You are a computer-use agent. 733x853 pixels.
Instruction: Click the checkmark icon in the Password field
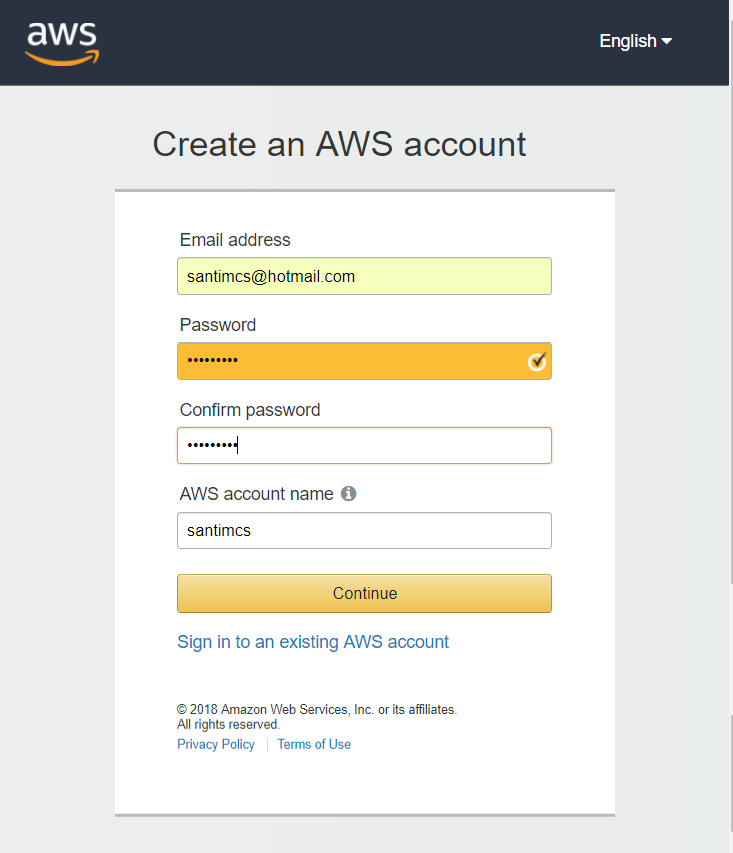[537, 361]
